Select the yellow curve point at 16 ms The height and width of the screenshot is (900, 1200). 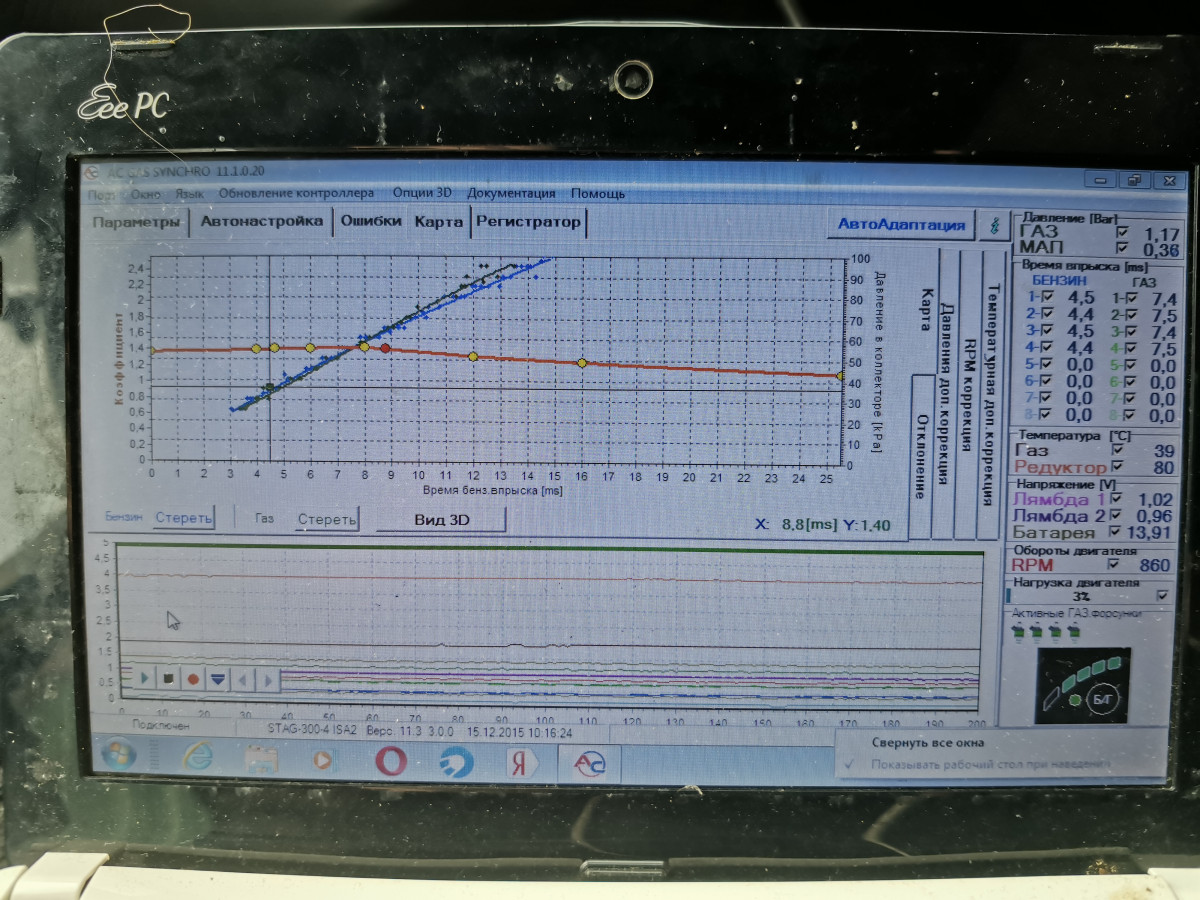tap(582, 362)
